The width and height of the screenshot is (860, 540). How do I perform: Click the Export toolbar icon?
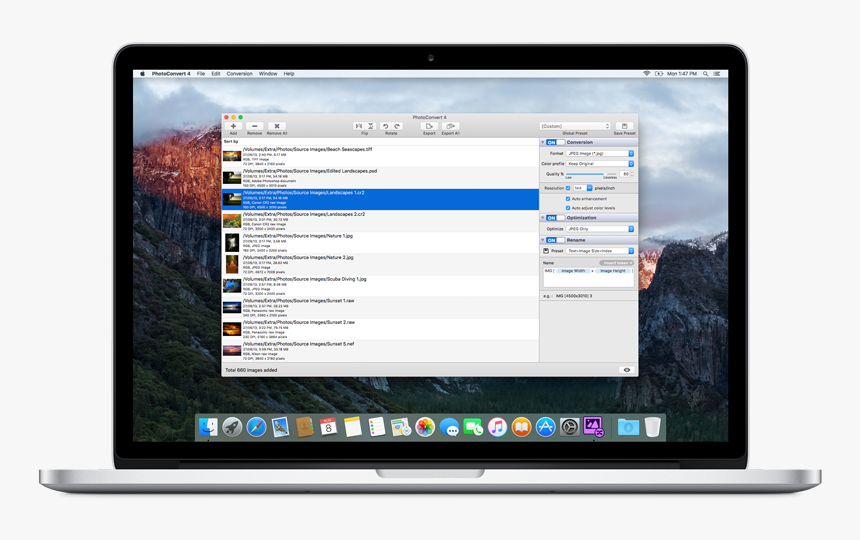tap(429, 127)
